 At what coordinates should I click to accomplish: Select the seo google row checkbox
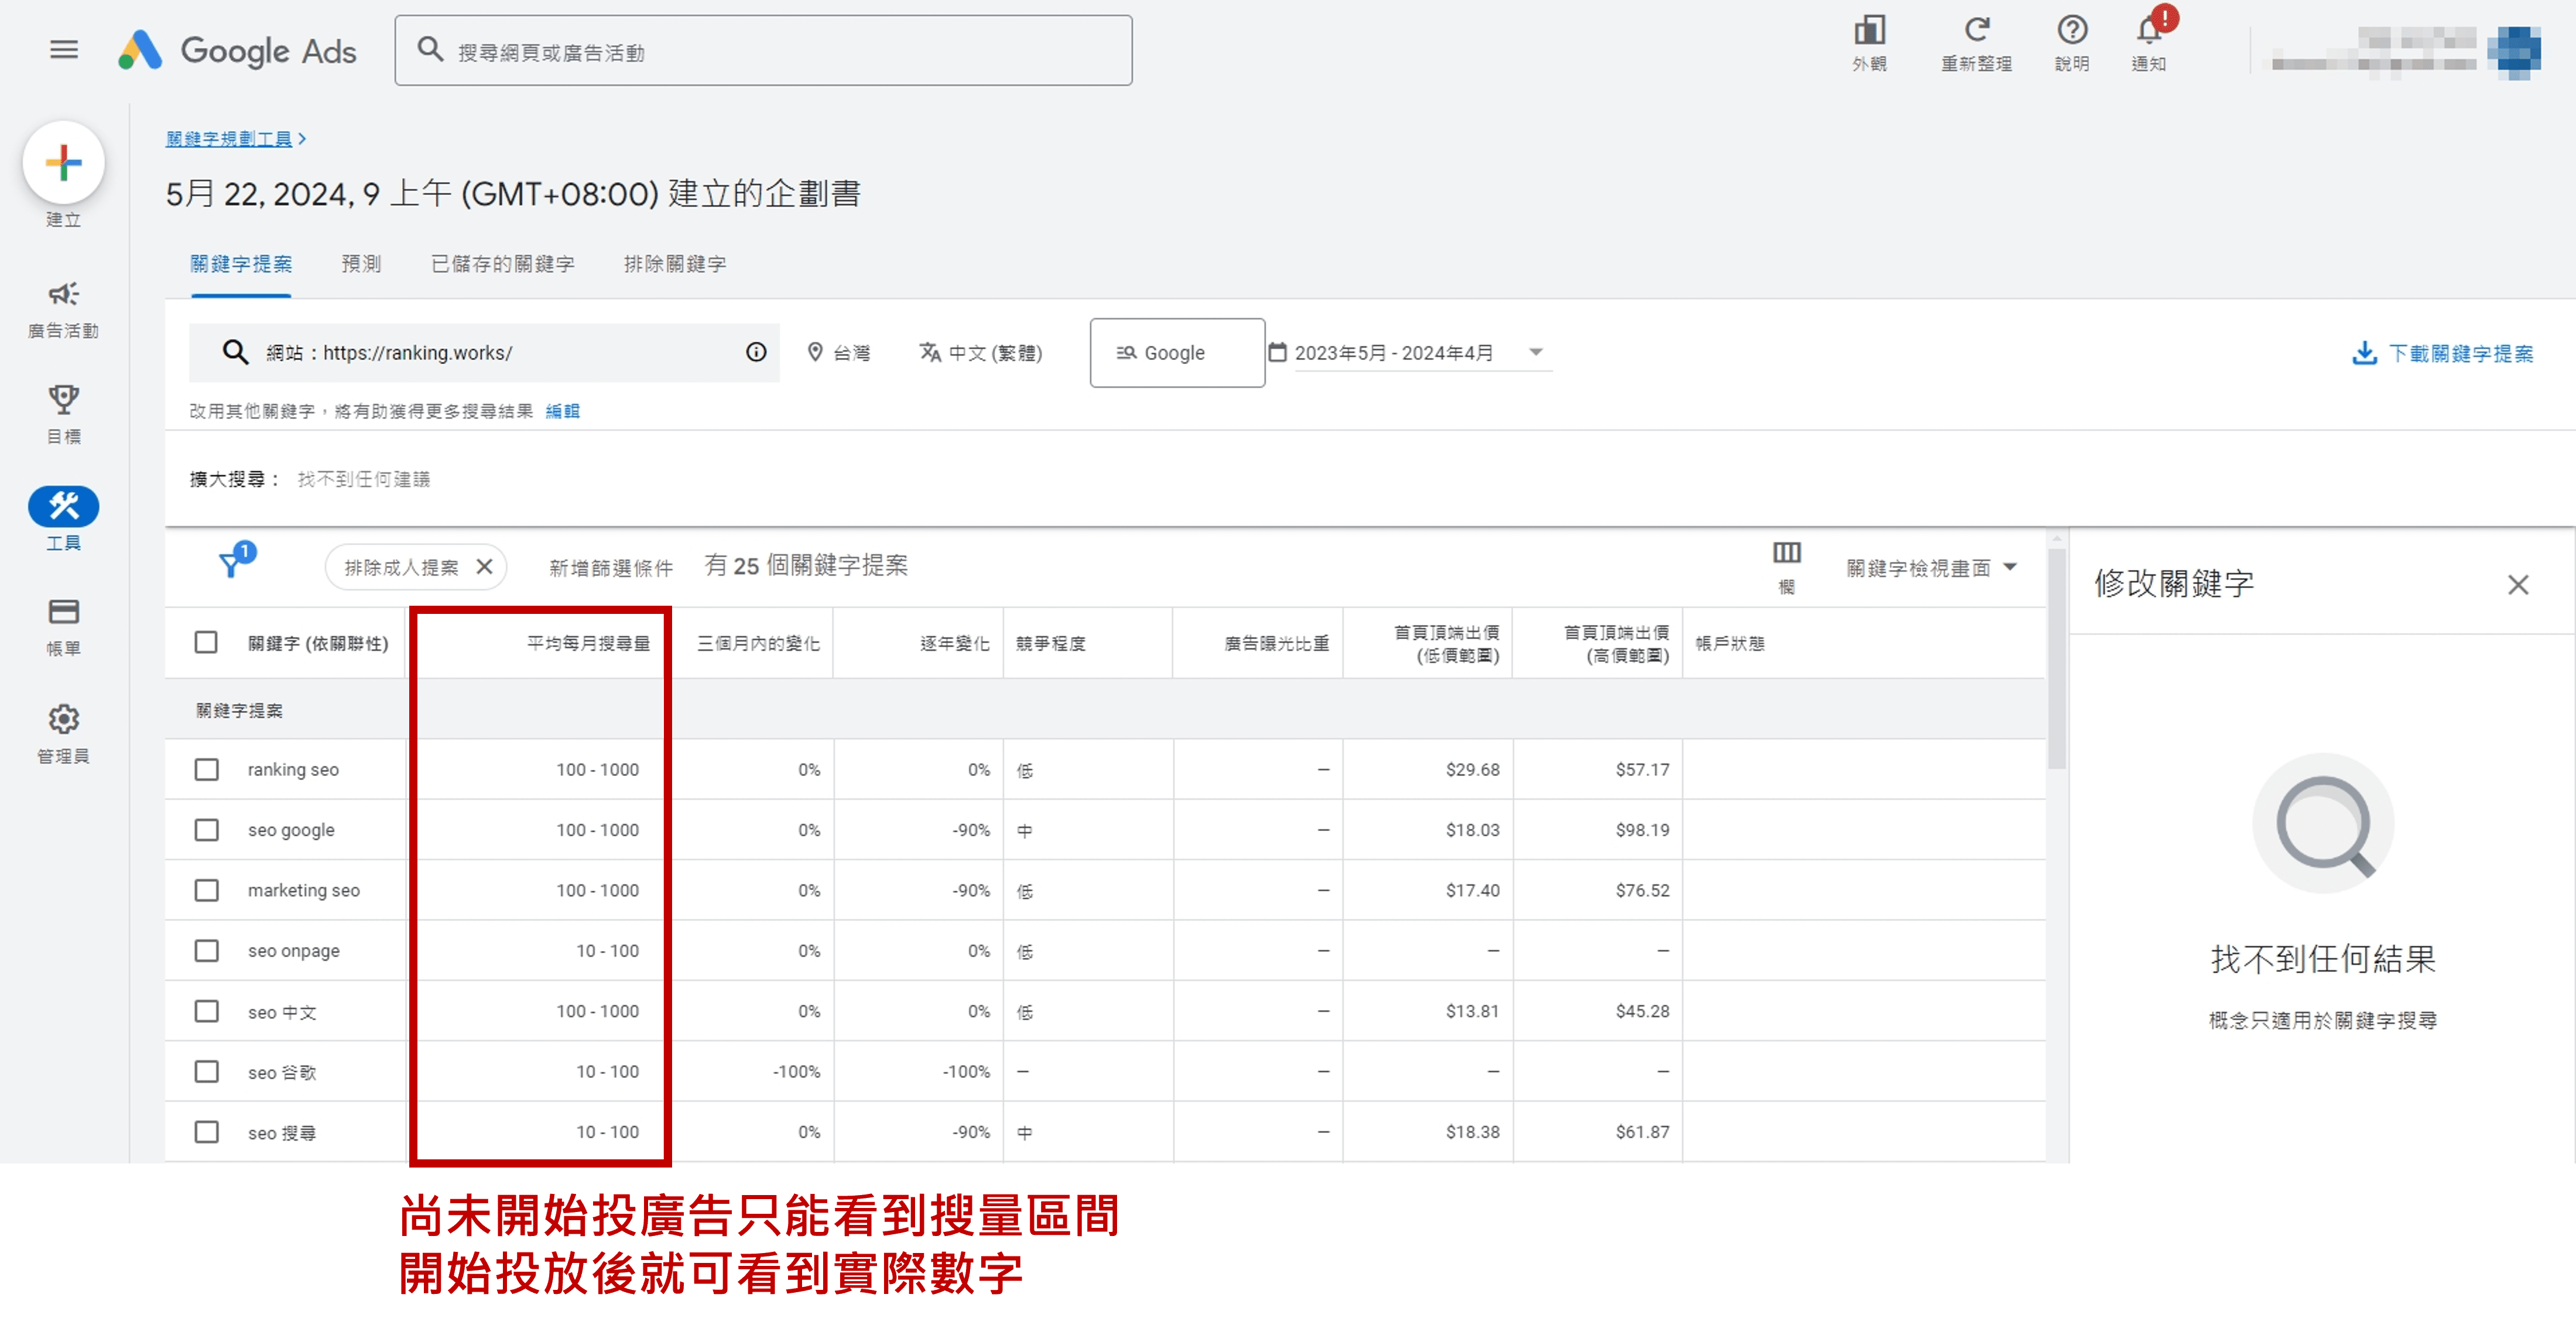tap(206, 830)
